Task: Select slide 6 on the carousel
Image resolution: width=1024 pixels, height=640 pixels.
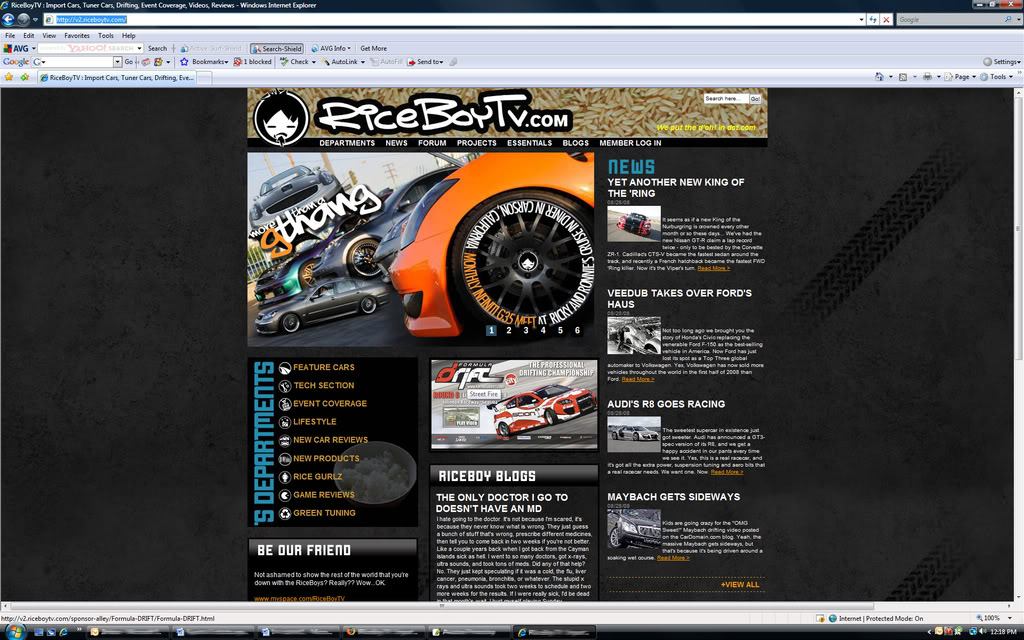Action: click(x=577, y=330)
